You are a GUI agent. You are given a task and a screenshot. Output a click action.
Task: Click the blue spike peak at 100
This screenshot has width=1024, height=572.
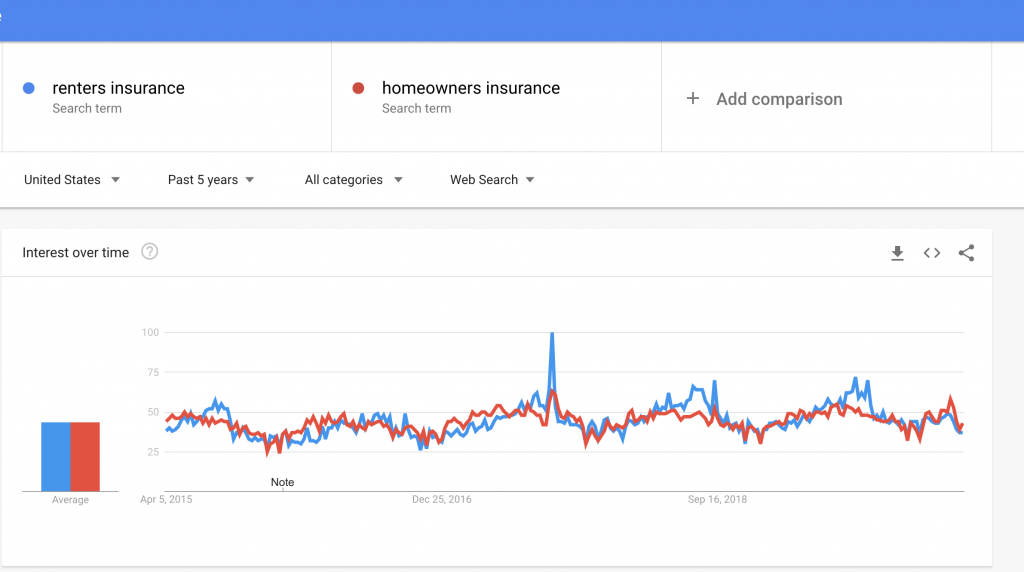[552, 334]
